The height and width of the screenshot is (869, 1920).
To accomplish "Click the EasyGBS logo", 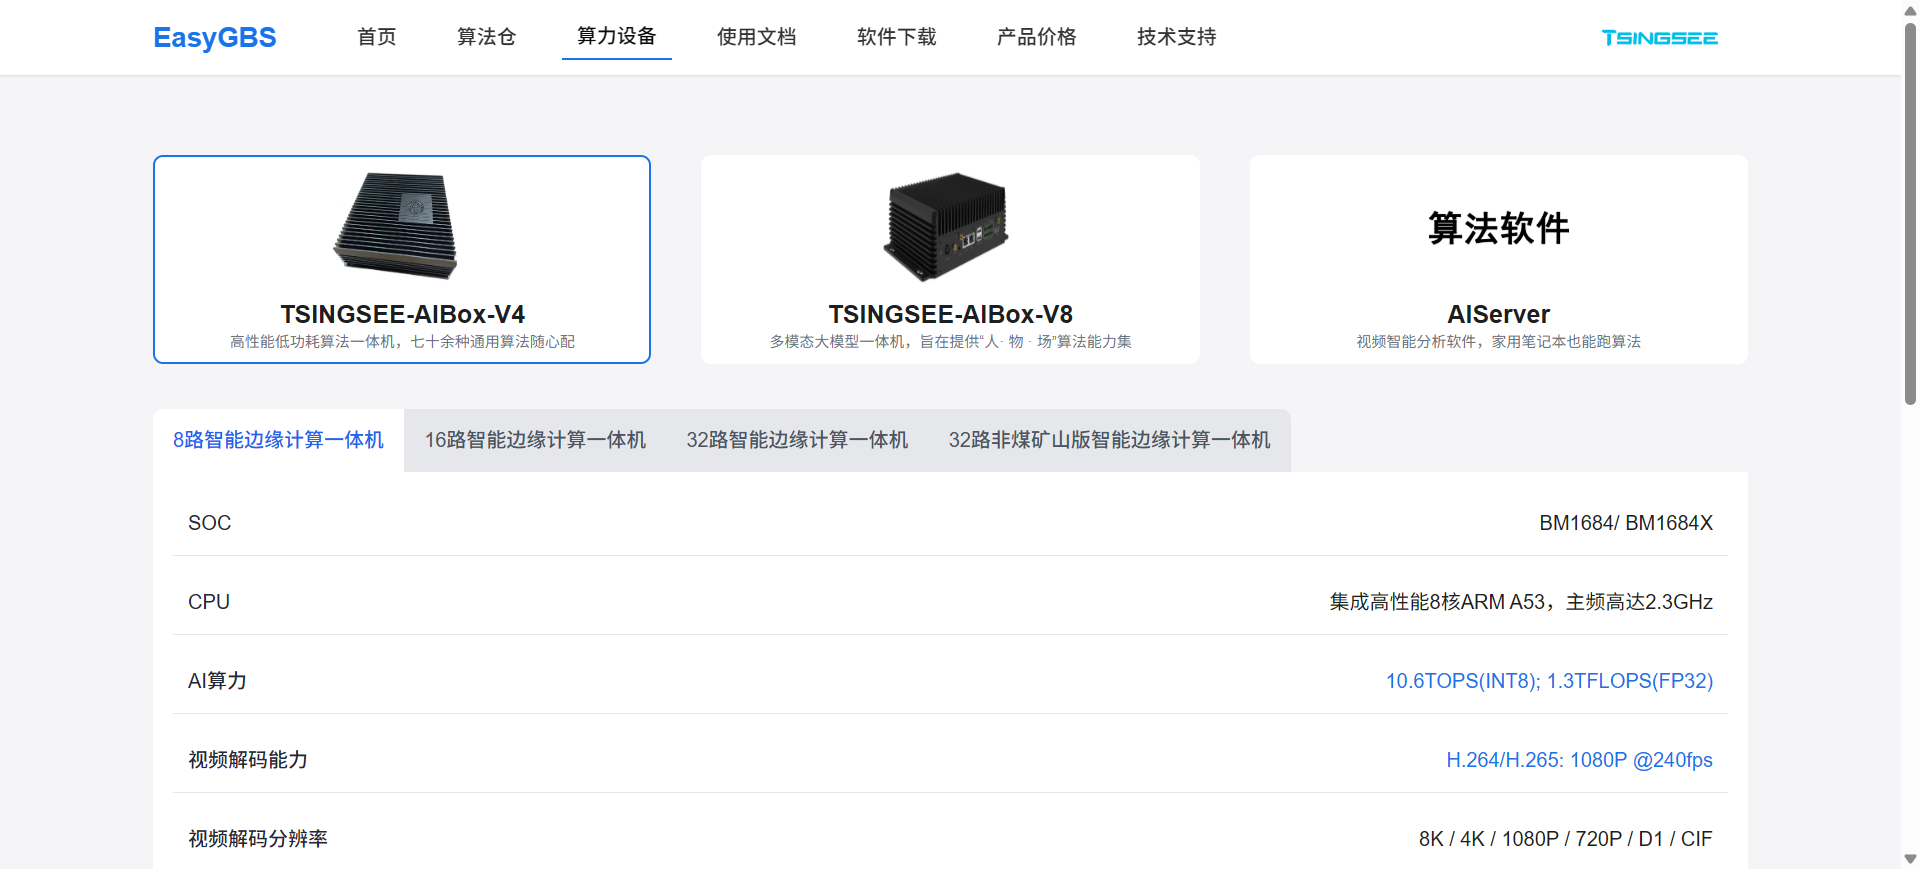I will 215,37.
